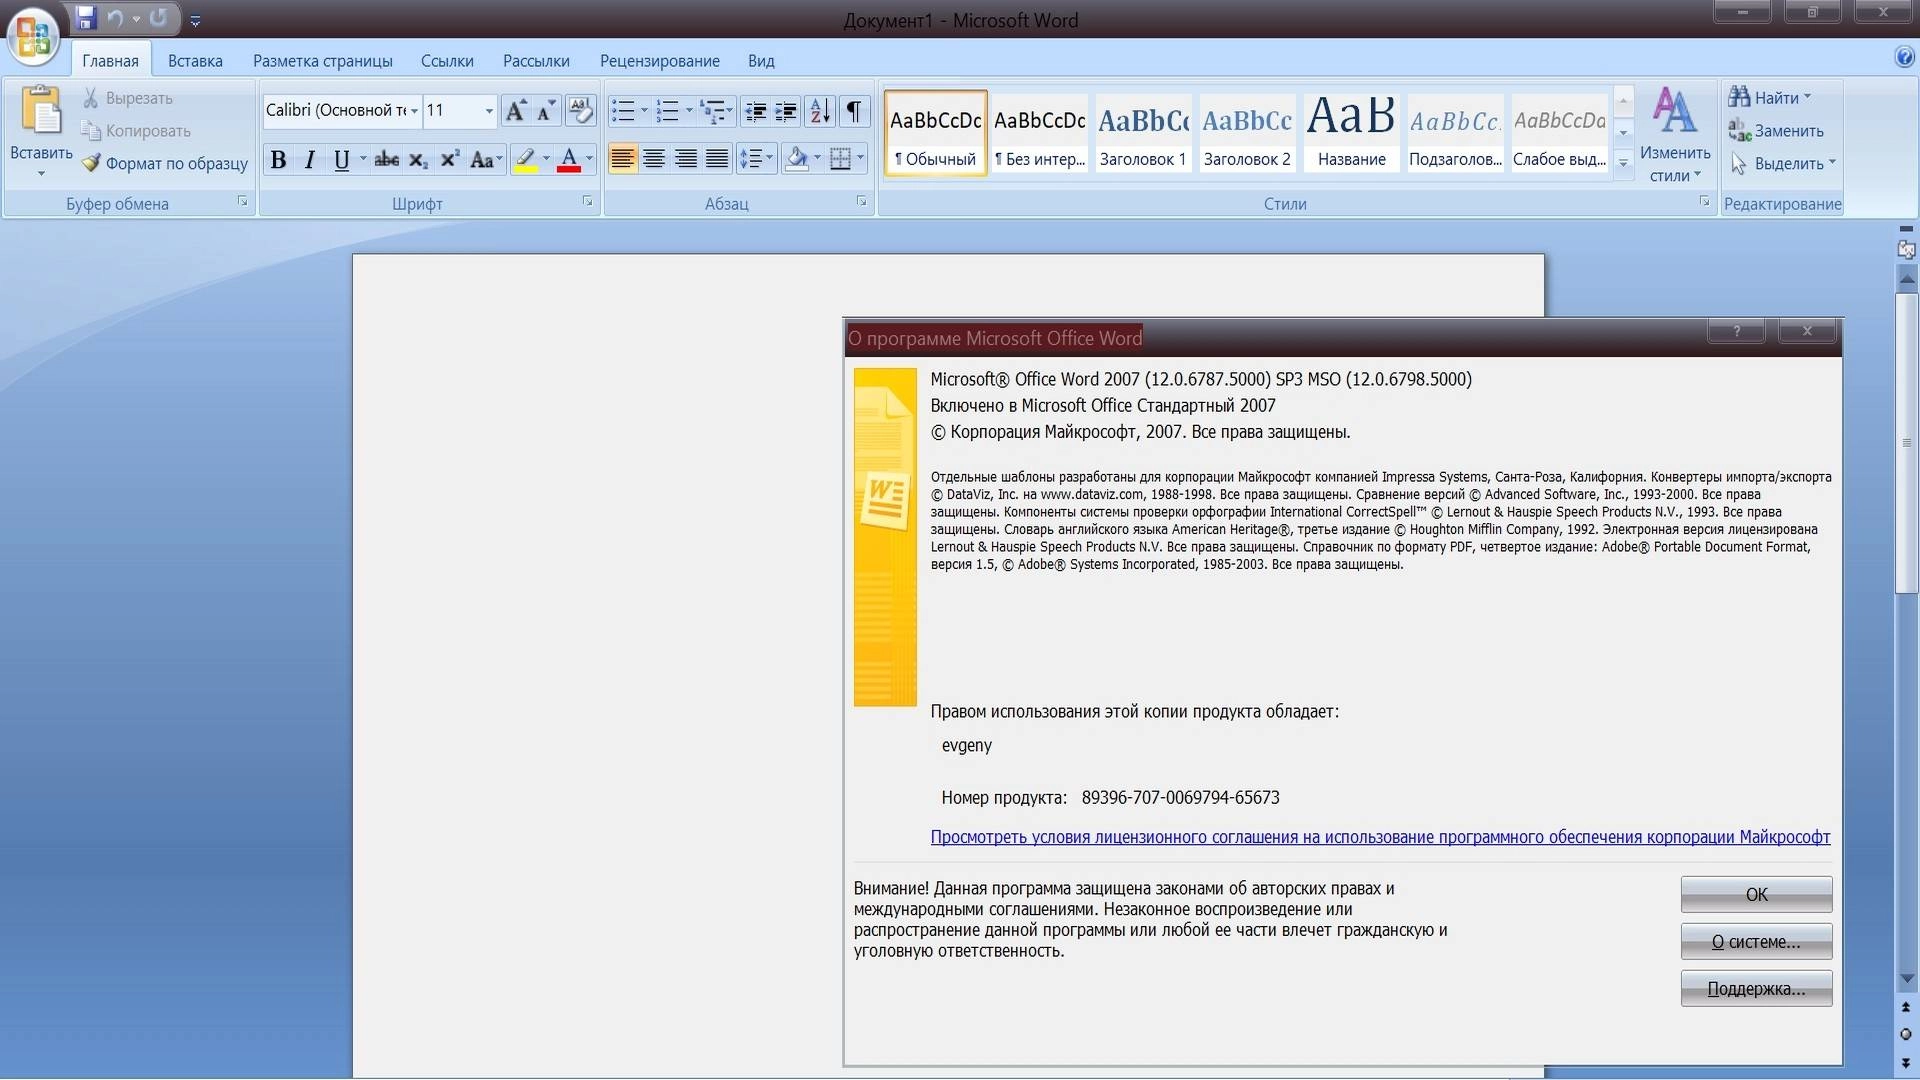Screen dimensions: 1920x1080
Task: Apply the Обычный style
Action: click(x=935, y=134)
